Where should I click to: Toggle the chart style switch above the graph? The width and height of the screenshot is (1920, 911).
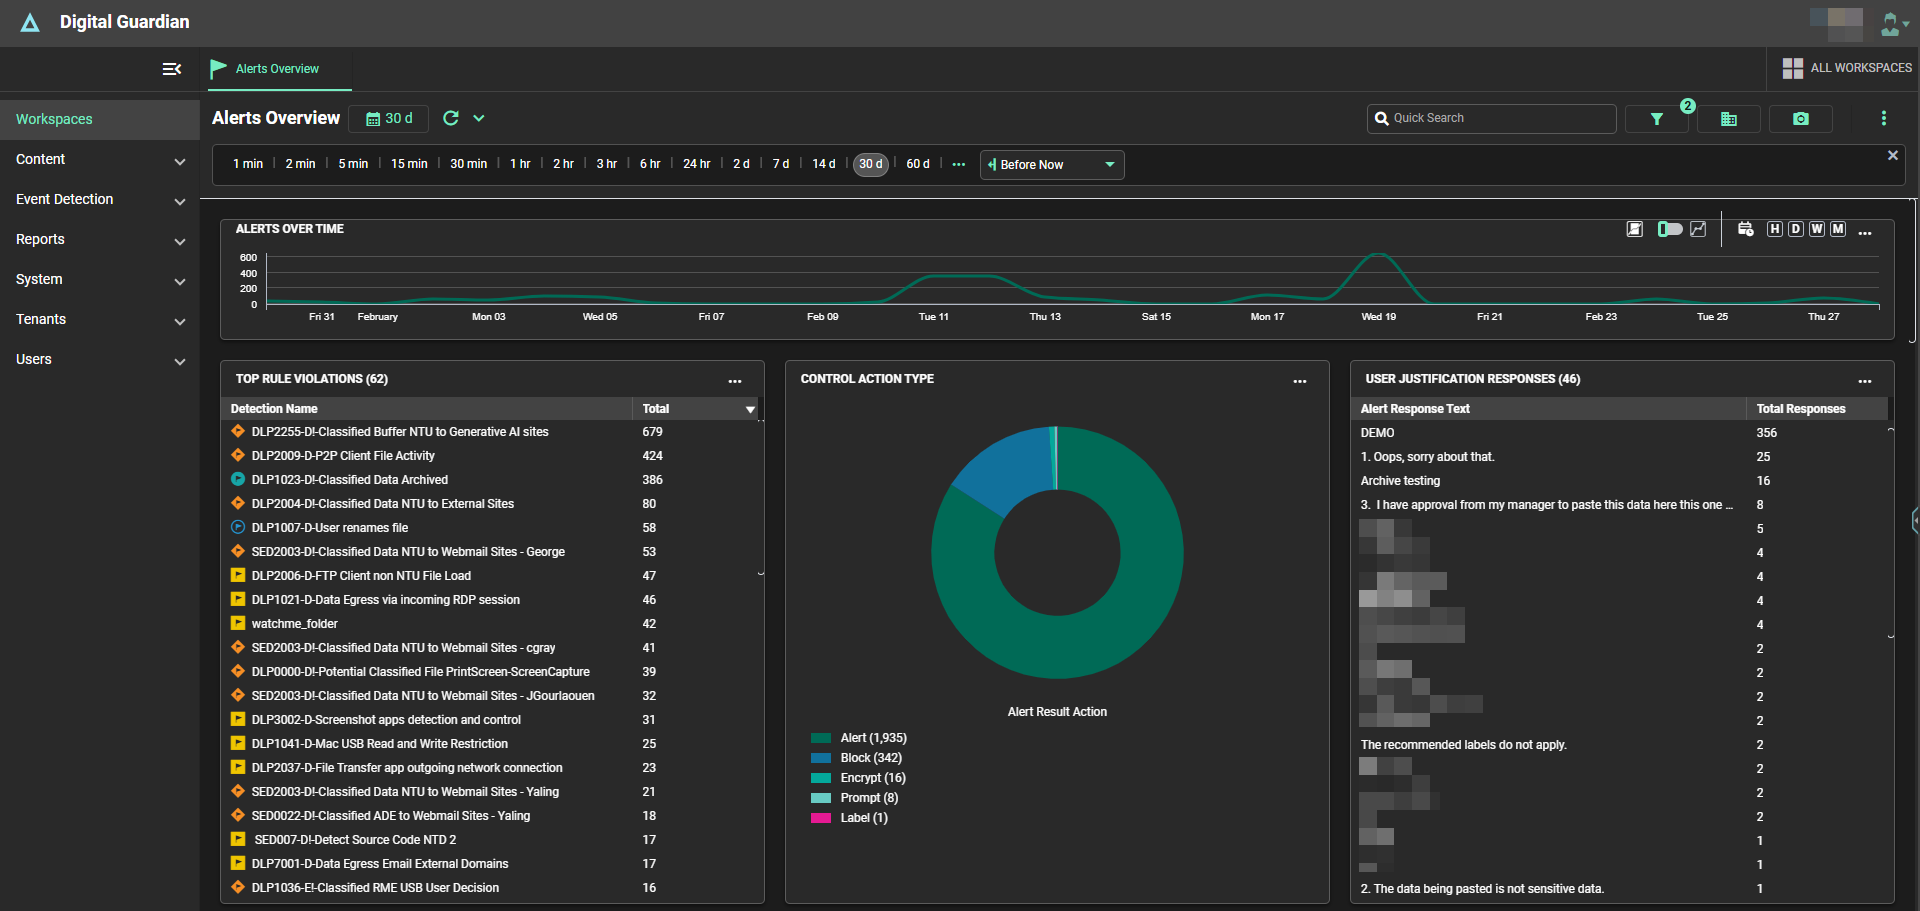[x=1668, y=229]
